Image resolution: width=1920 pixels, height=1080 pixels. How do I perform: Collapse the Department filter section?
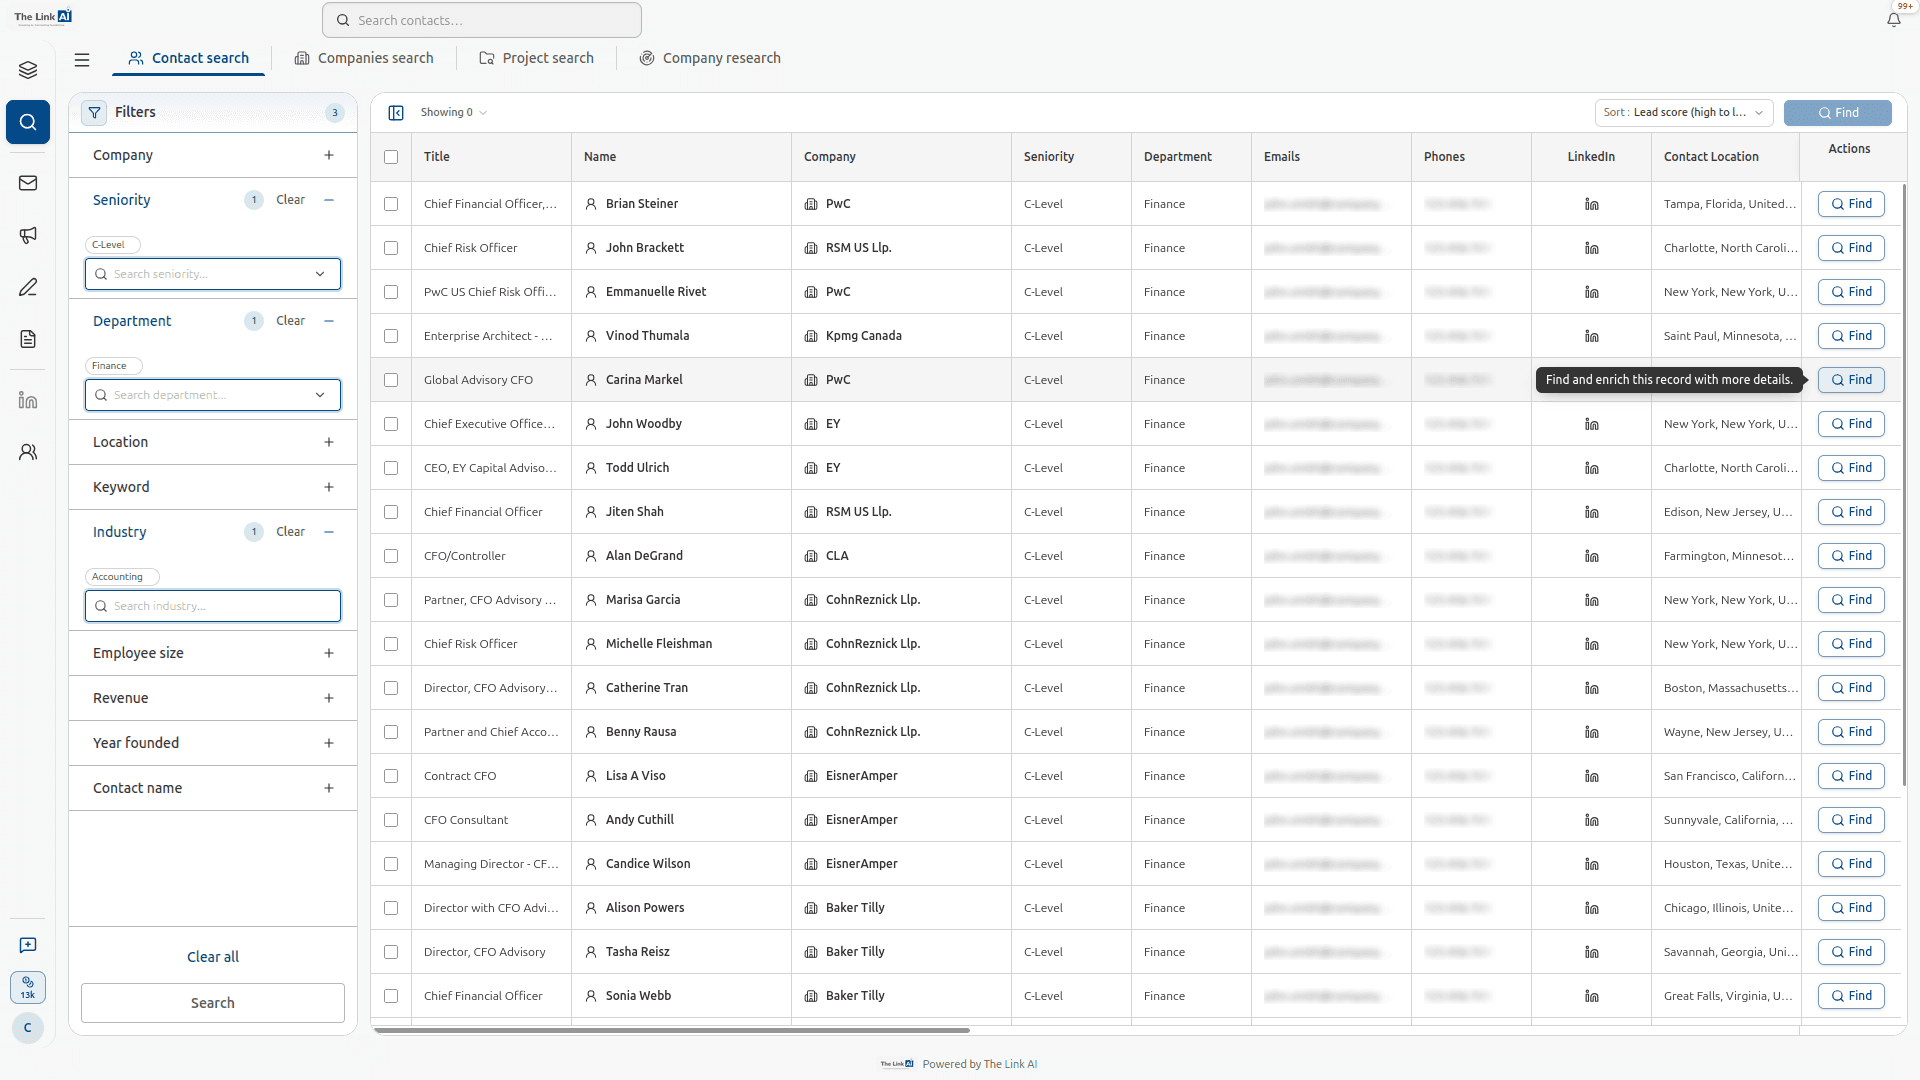click(x=329, y=321)
